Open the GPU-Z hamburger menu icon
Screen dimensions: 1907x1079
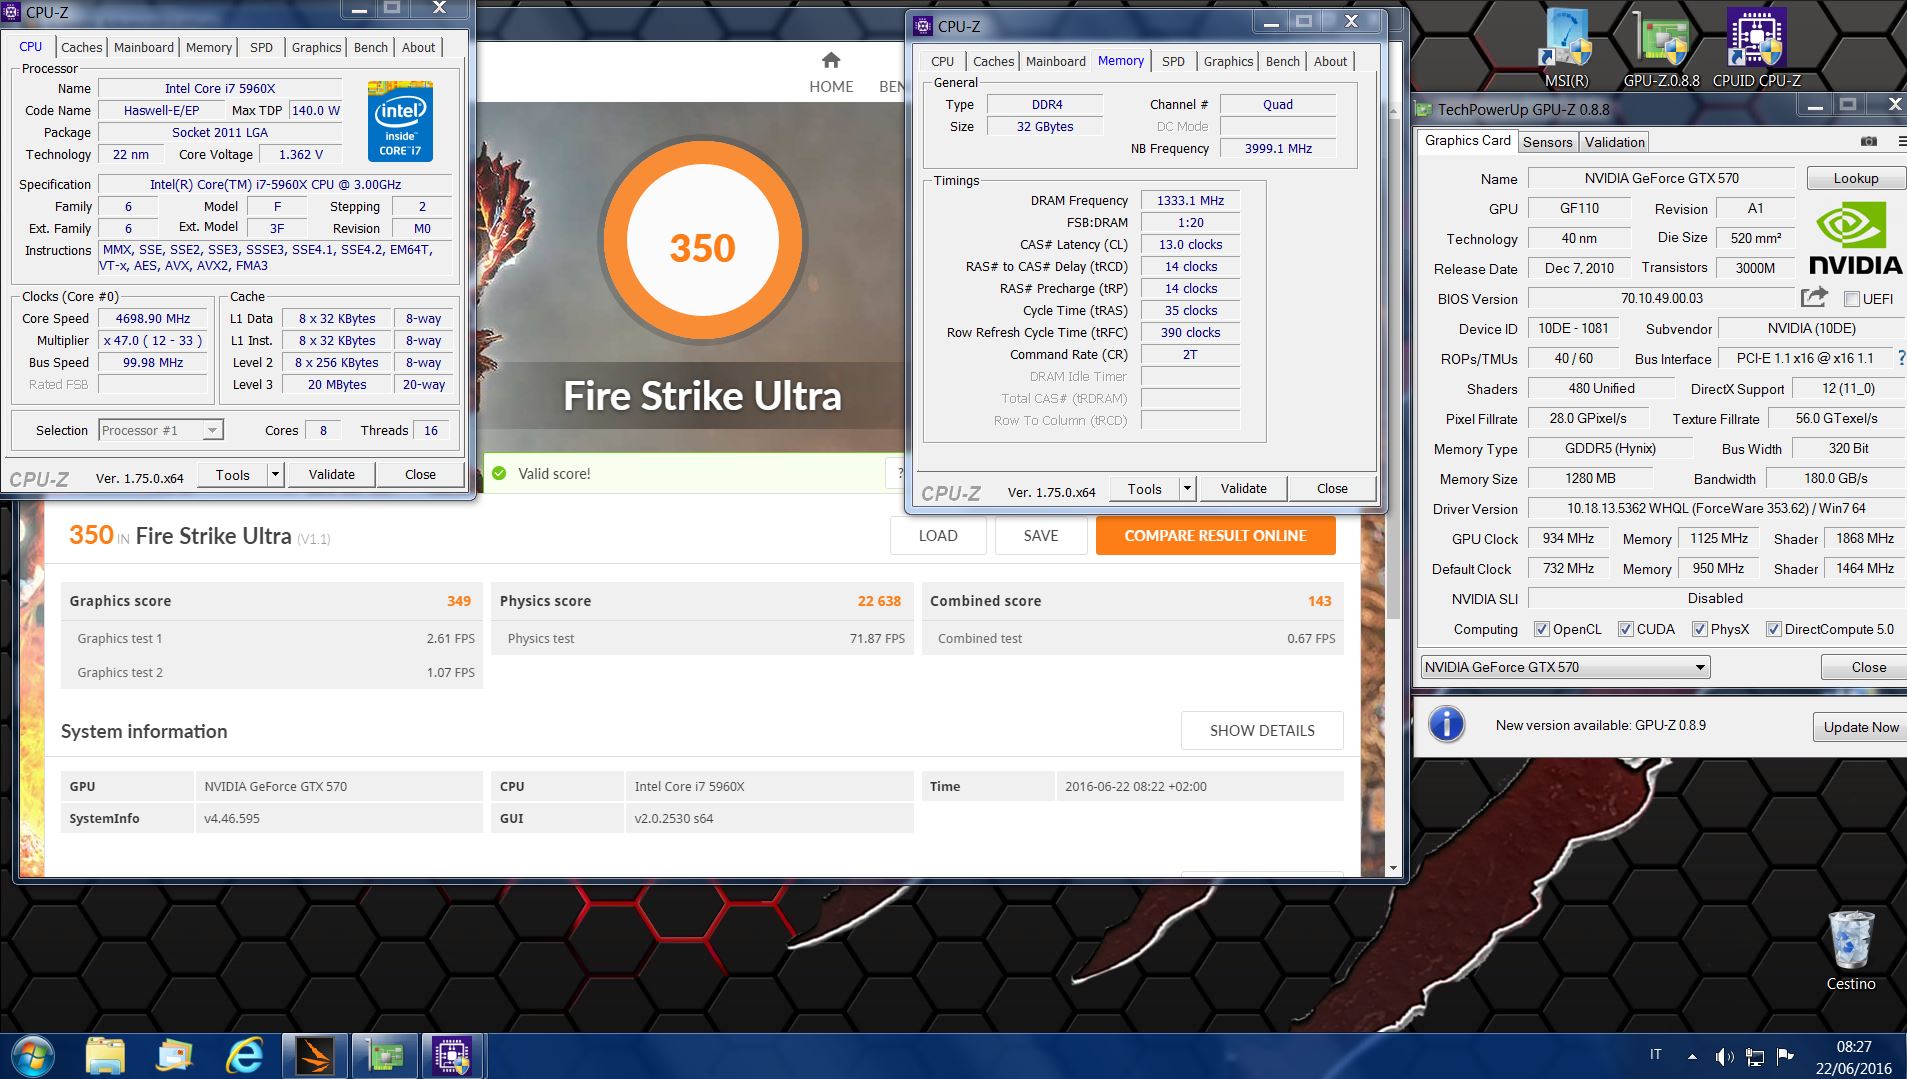coord(1901,141)
